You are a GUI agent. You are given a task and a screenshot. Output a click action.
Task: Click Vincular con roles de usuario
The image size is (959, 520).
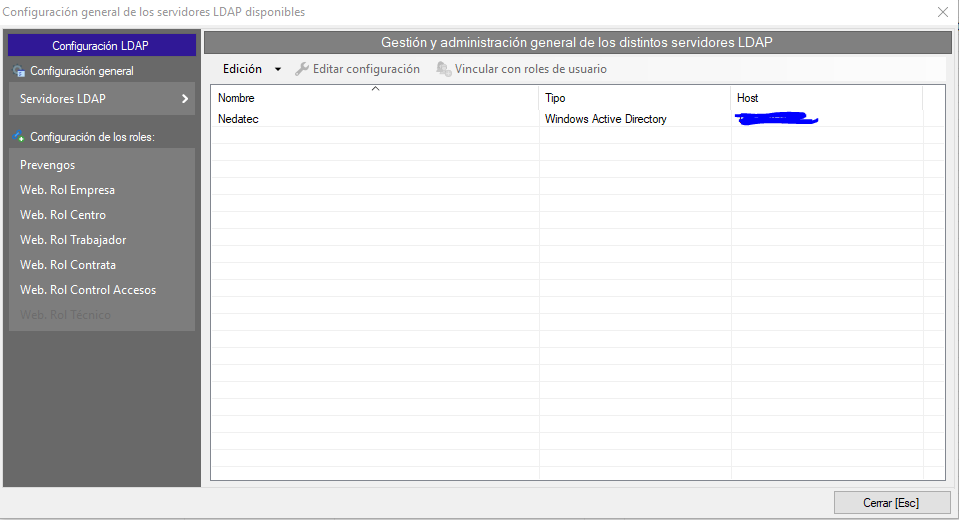(x=530, y=69)
